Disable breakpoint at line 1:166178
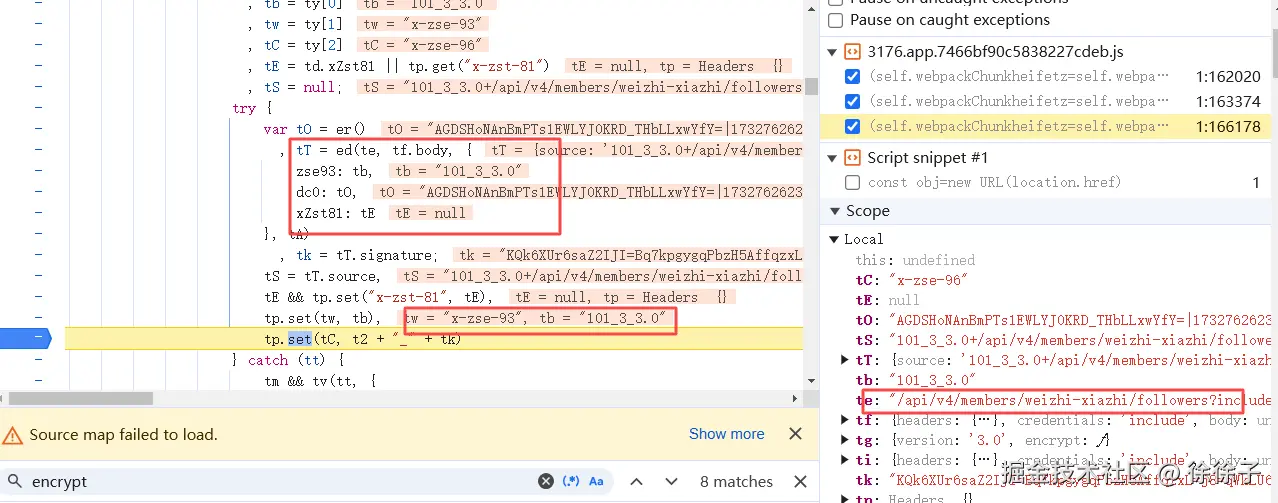 click(x=852, y=126)
